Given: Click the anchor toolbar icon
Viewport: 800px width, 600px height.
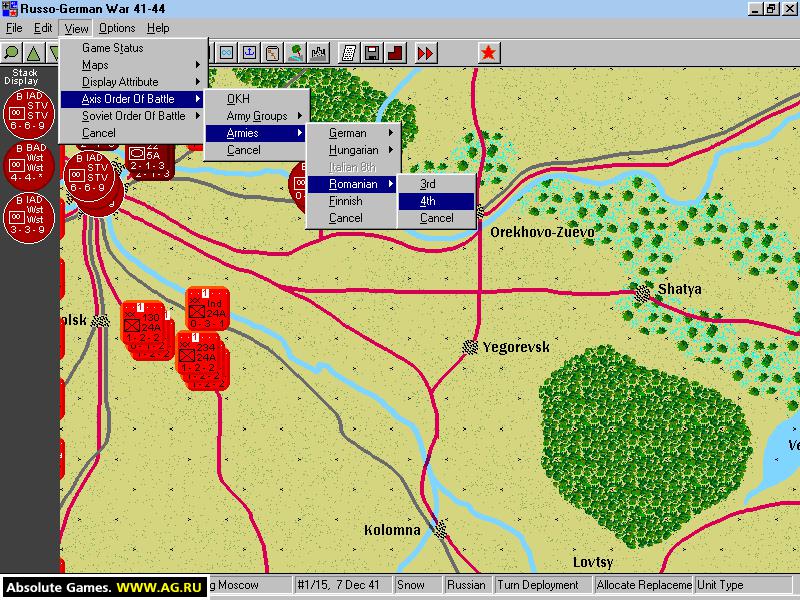Looking at the screenshot, I should 250,52.
